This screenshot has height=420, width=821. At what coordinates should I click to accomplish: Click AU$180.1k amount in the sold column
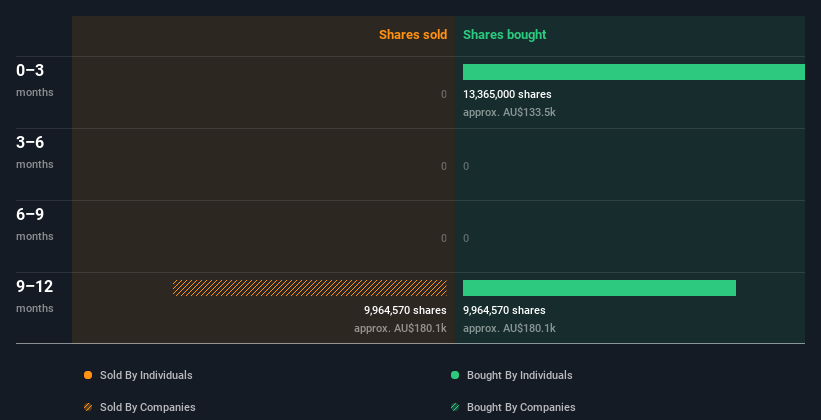[400, 328]
